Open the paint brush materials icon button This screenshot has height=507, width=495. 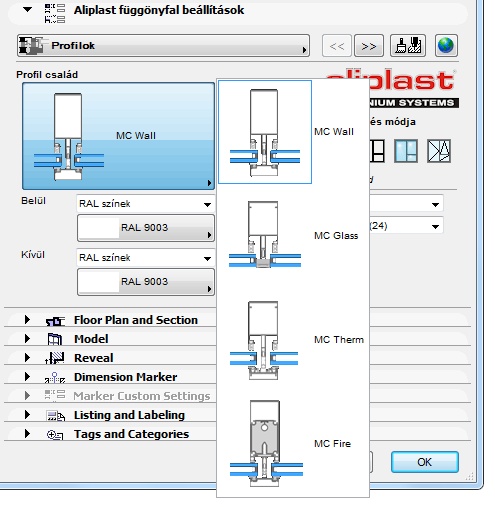(x=408, y=45)
